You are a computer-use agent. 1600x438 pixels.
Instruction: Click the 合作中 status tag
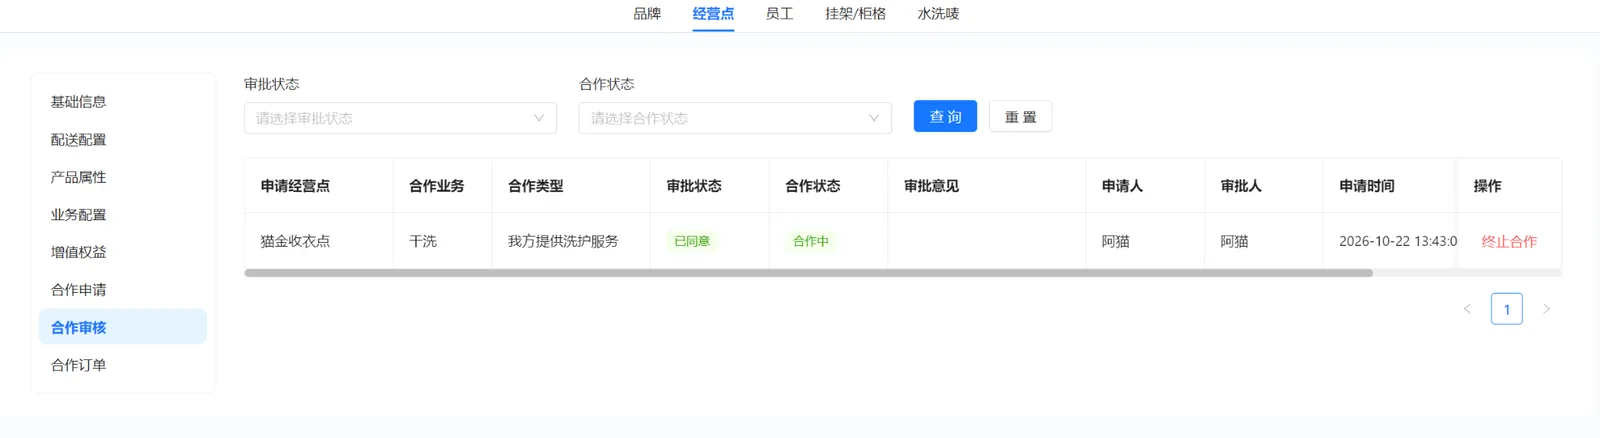pos(811,241)
